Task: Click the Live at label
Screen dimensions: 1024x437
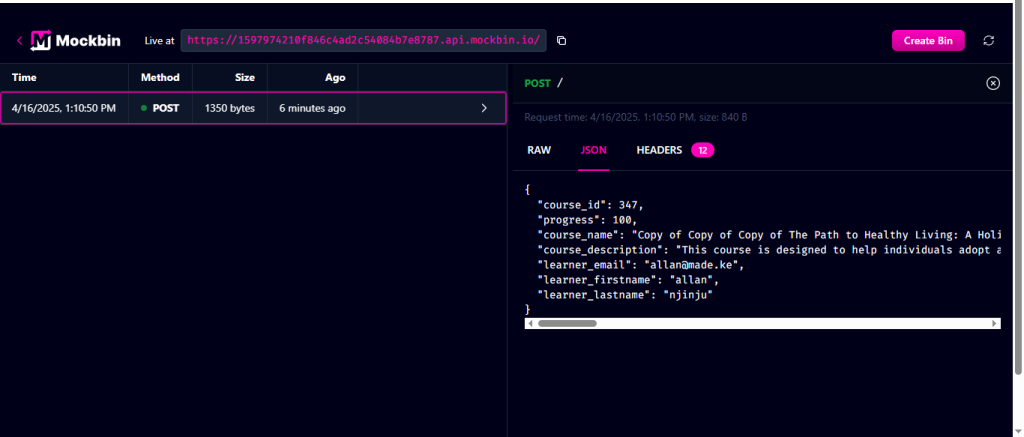Action: (159, 40)
